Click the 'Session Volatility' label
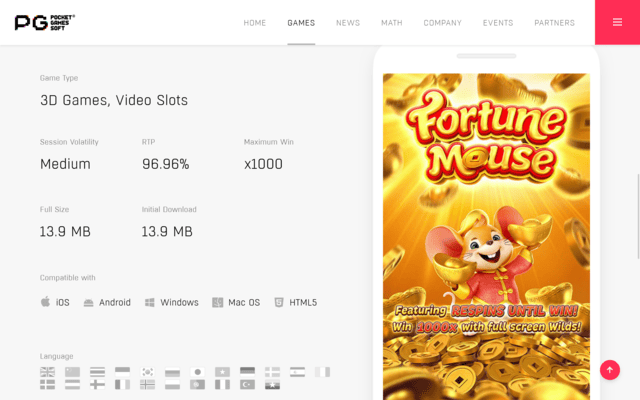This screenshot has height=400, width=640. coord(69,142)
